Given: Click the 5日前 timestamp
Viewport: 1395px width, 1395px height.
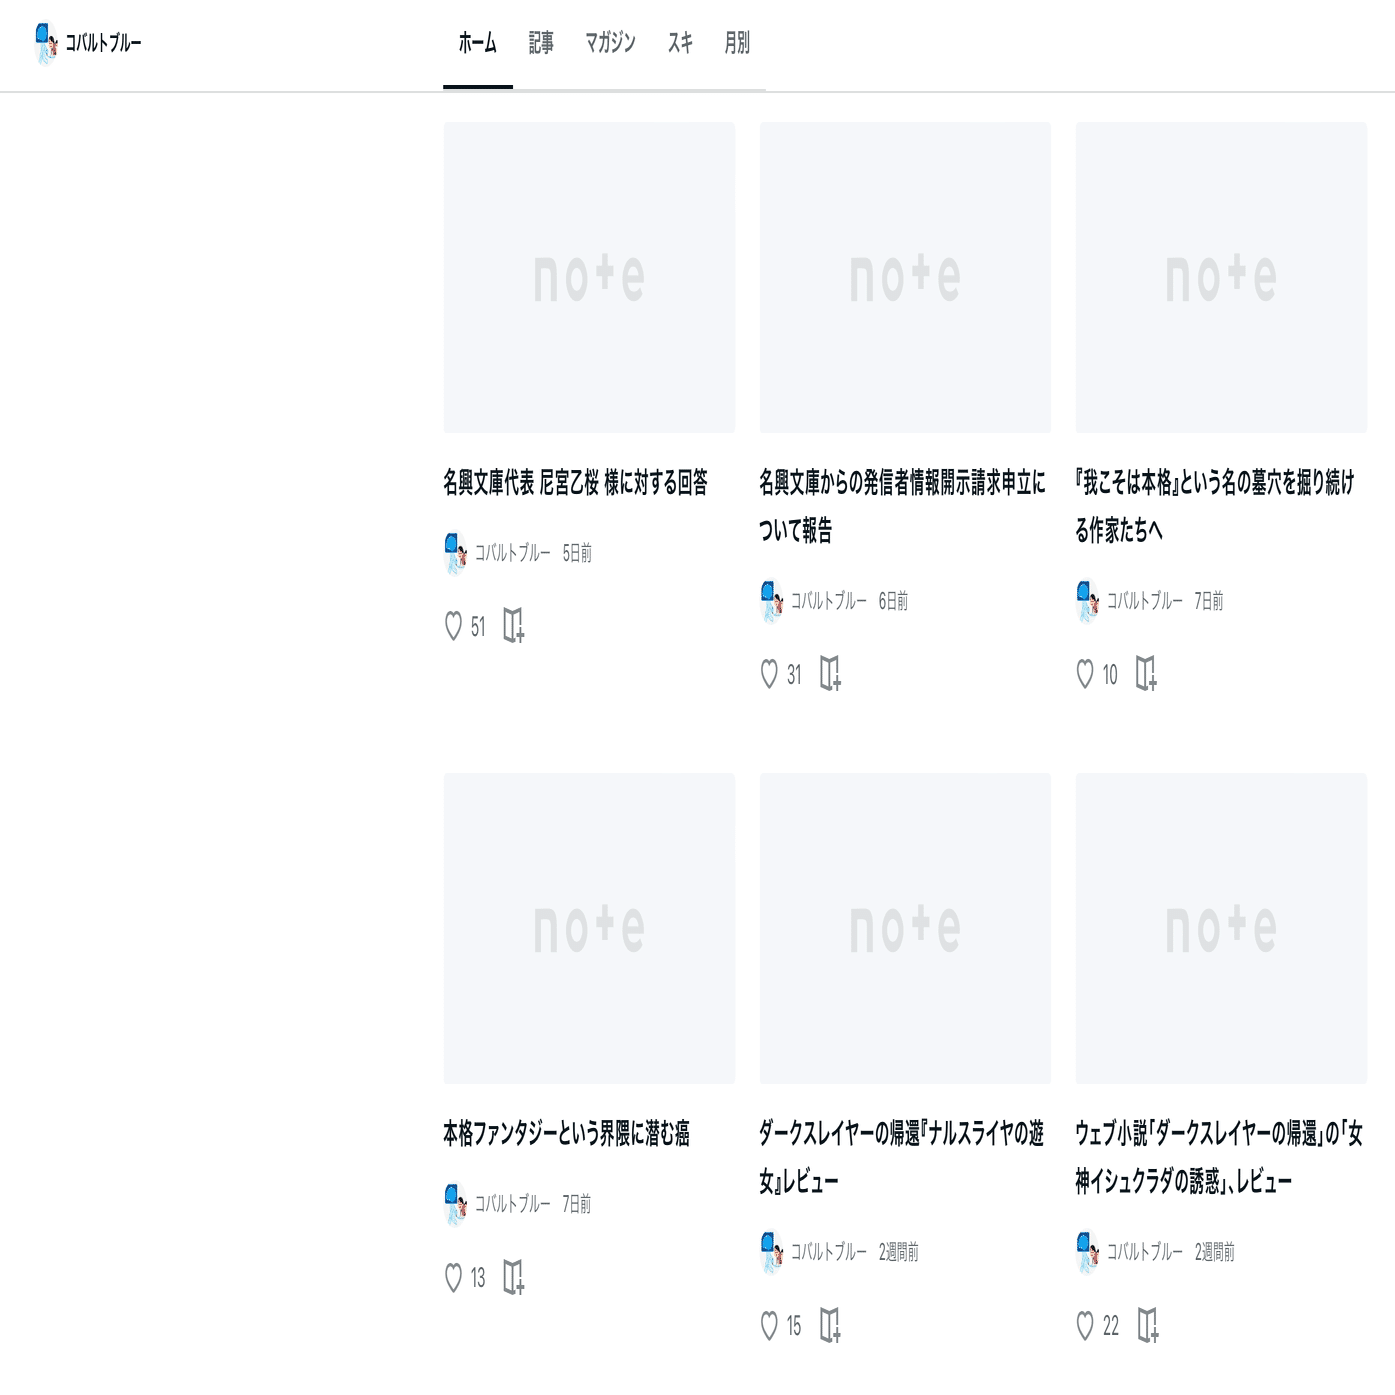Looking at the screenshot, I should (577, 553).
